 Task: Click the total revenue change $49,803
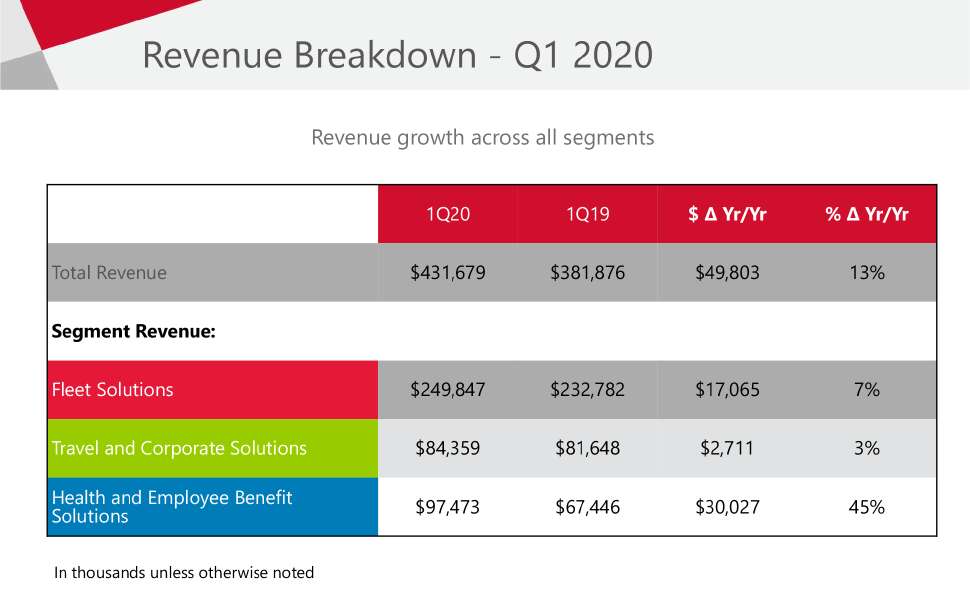tap(727, 273)
